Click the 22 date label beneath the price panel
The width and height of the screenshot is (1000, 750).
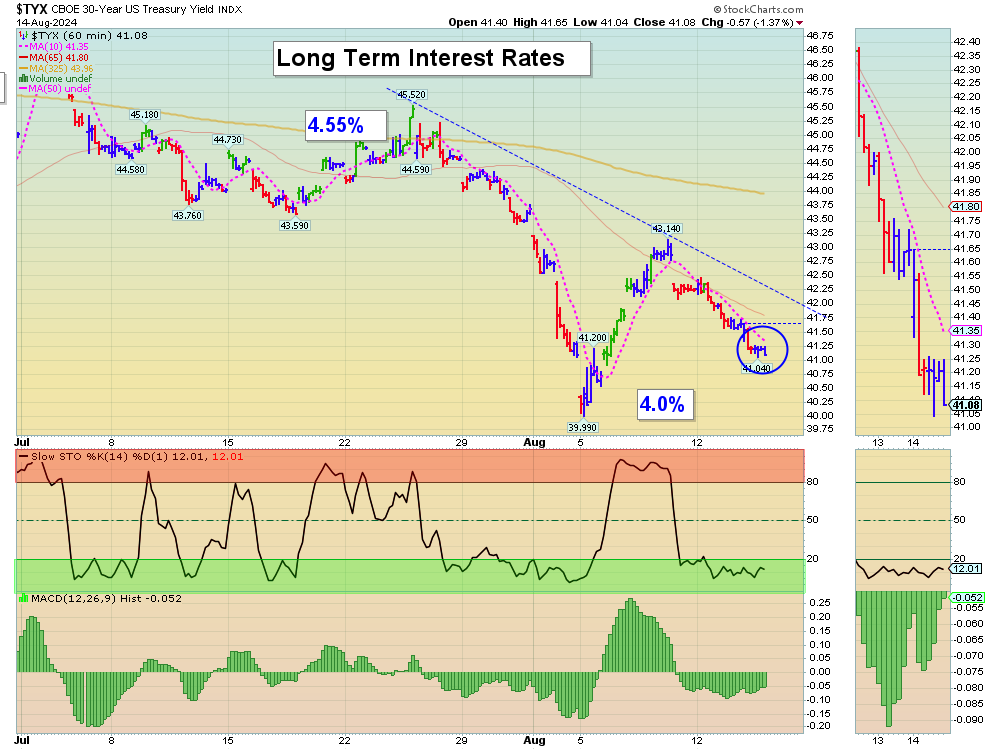[344, 443]
